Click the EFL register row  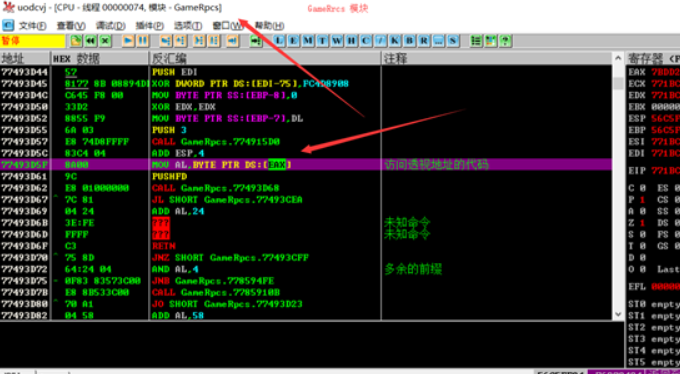[654, 287]
